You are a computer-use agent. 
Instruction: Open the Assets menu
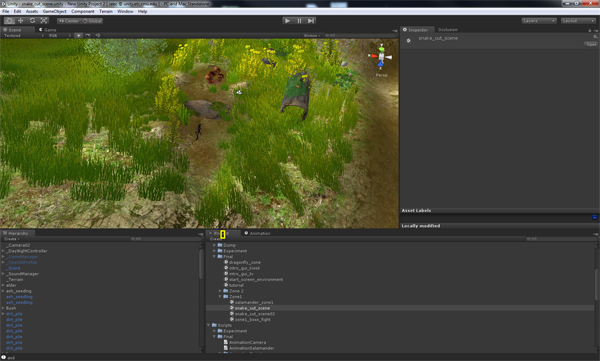pyautogui.click(x=32, y=11)
